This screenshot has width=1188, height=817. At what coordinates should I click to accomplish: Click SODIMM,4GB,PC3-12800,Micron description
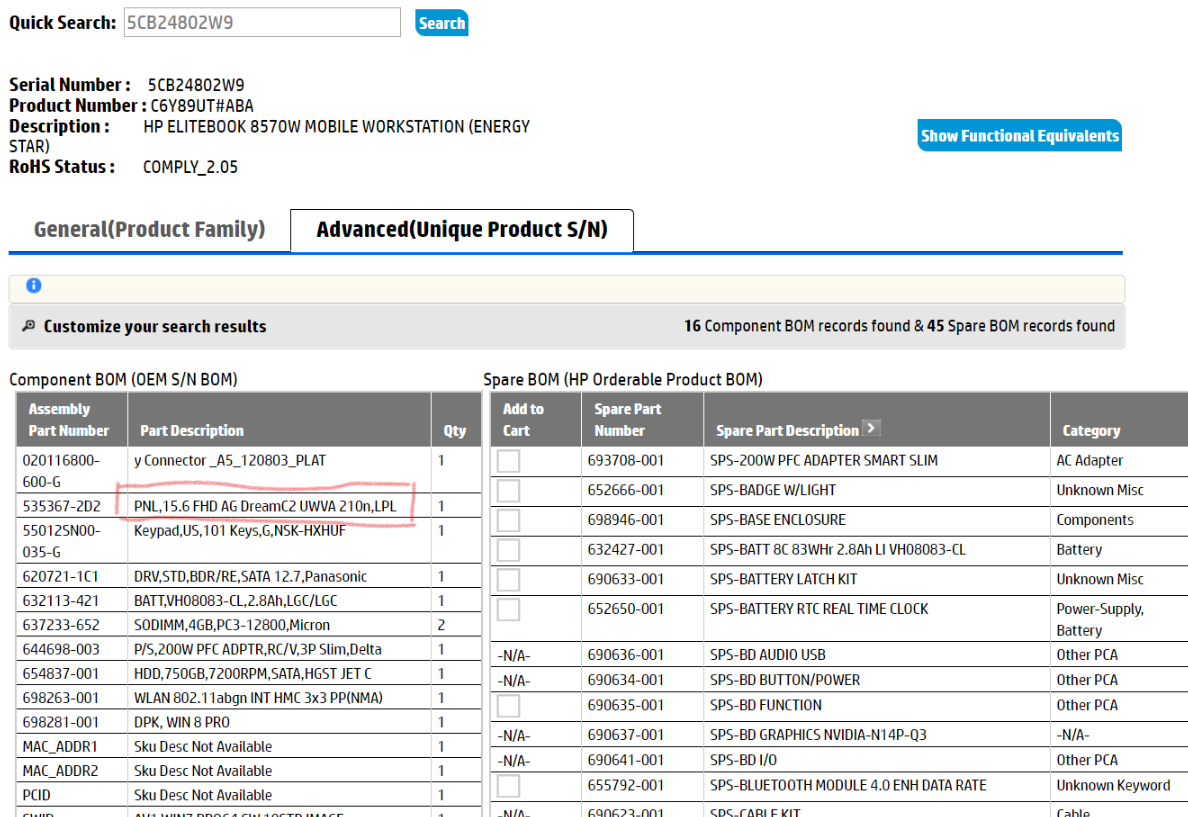coord(232,625)
